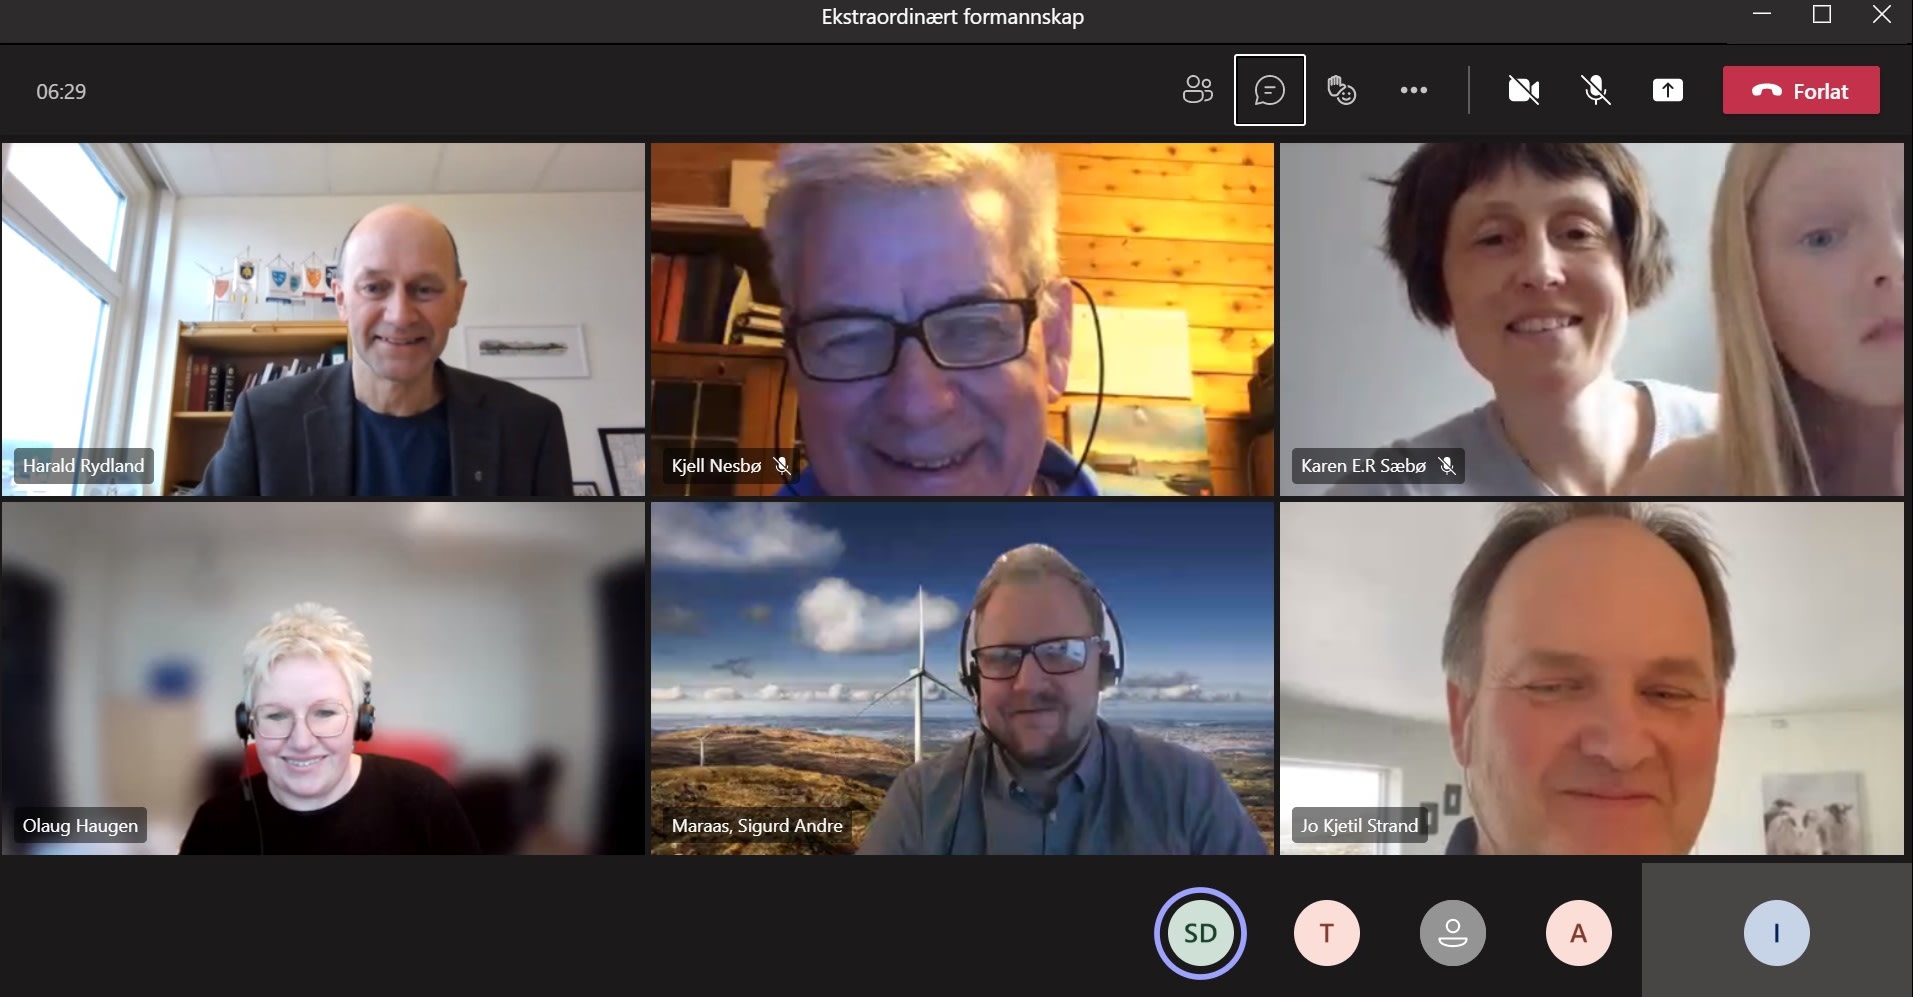
Task: Click the T participant avatar
Action: pyautogui.click(x=1326, y=933)
